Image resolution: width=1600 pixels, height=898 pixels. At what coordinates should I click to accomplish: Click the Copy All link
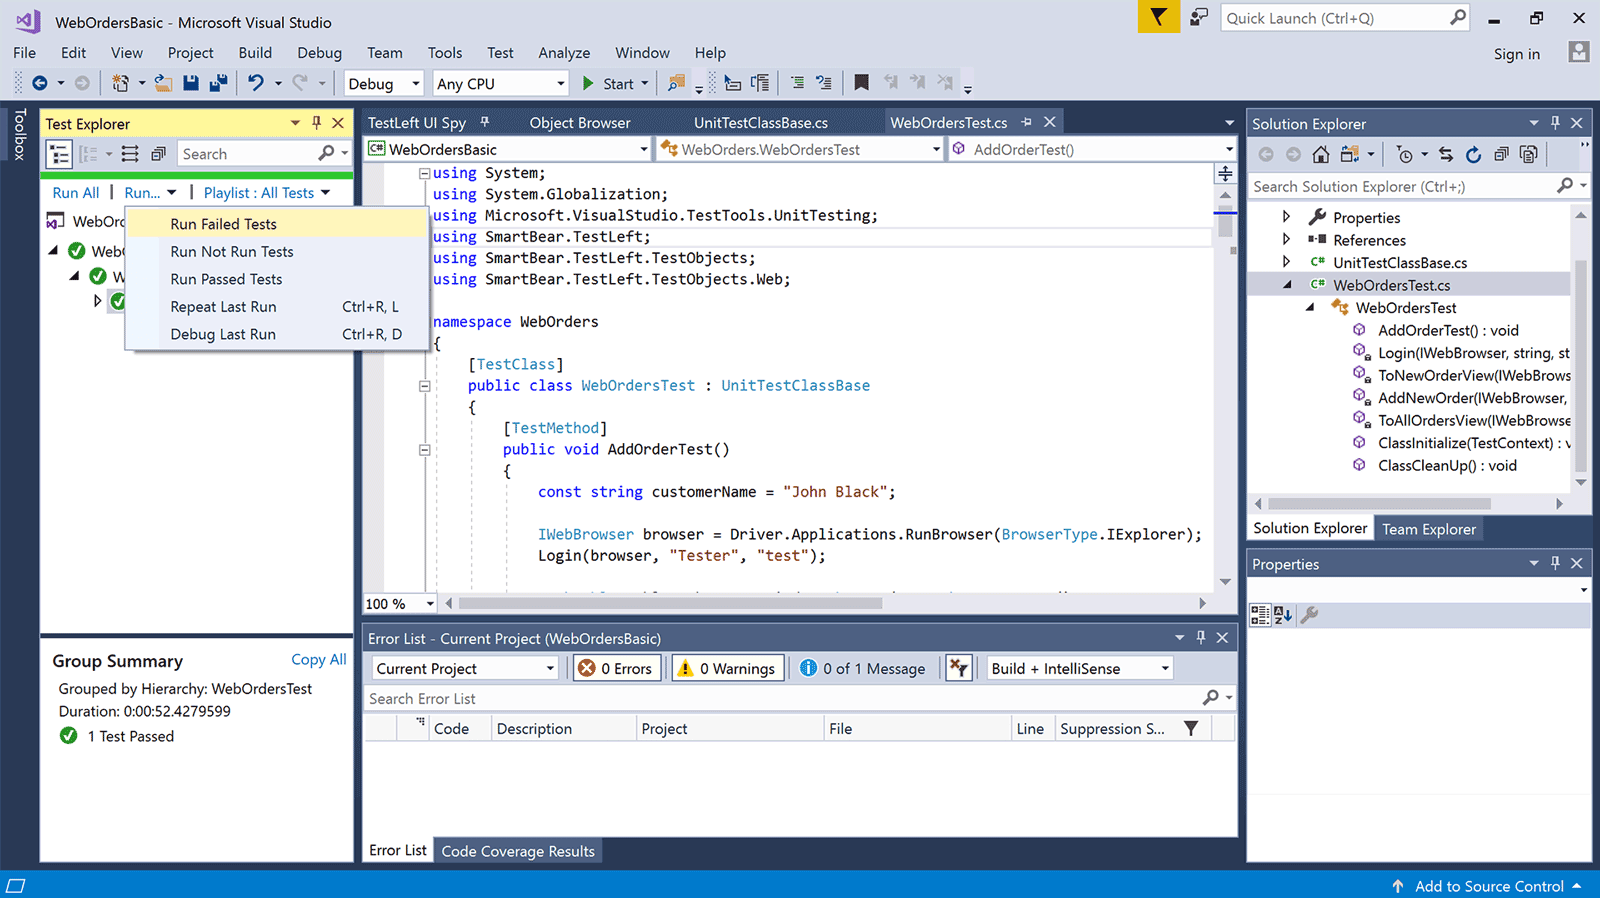click(x=318, y=660)
